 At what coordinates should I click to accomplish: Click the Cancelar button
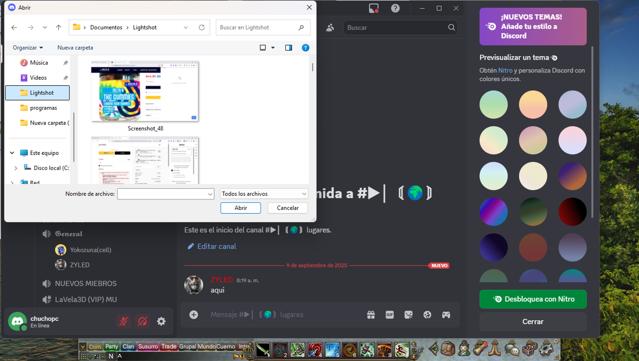pyautogui.click(x=287, y=208)
